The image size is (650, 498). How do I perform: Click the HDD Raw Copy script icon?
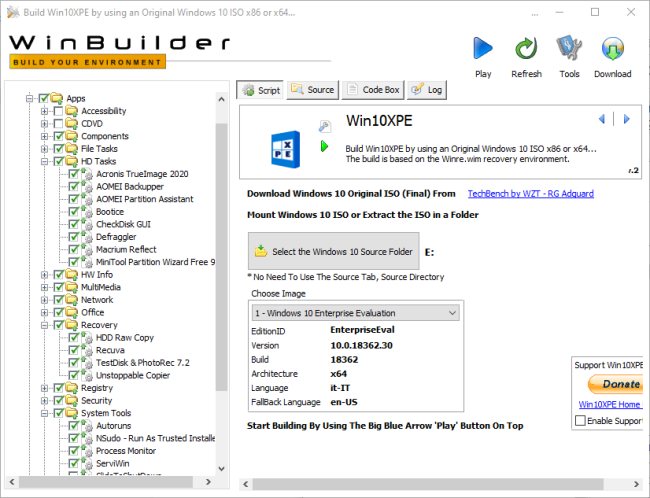tap(87, 338)
